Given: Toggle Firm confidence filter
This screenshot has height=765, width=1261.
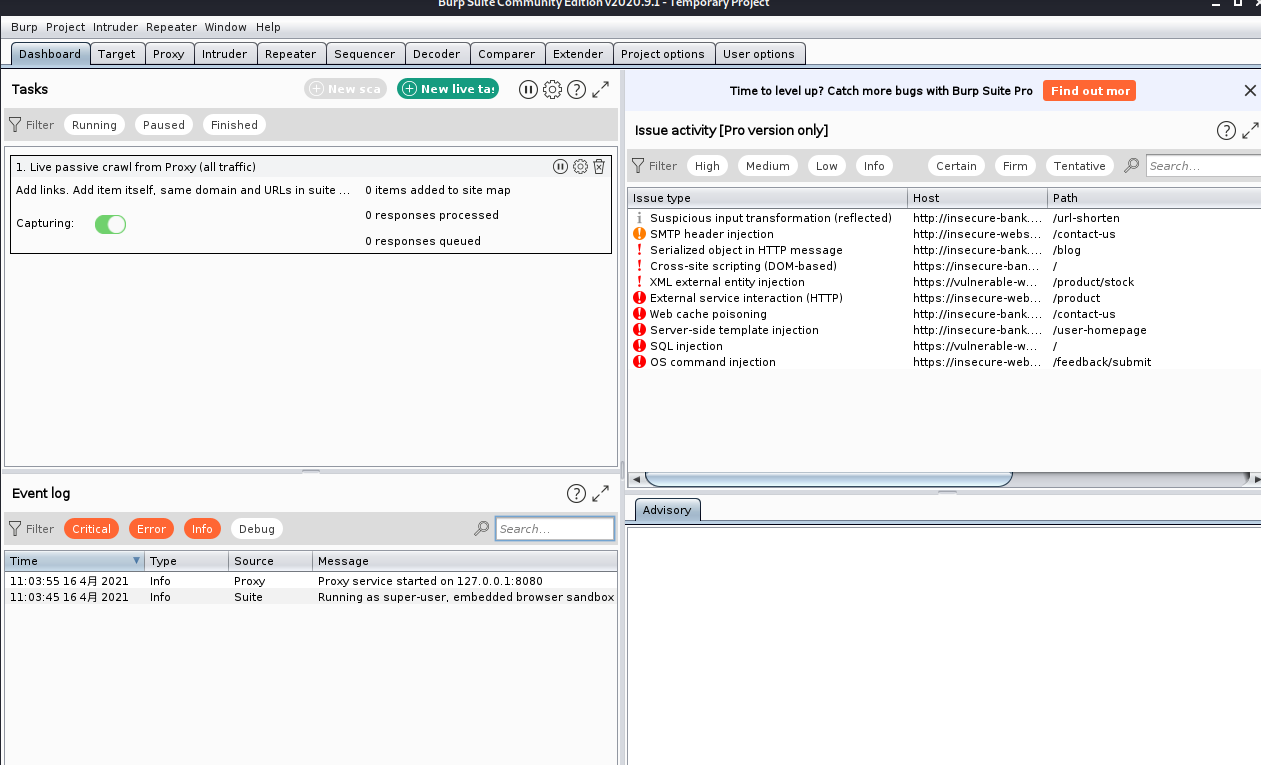Looking at the screenshot, I should (1015, 166).
